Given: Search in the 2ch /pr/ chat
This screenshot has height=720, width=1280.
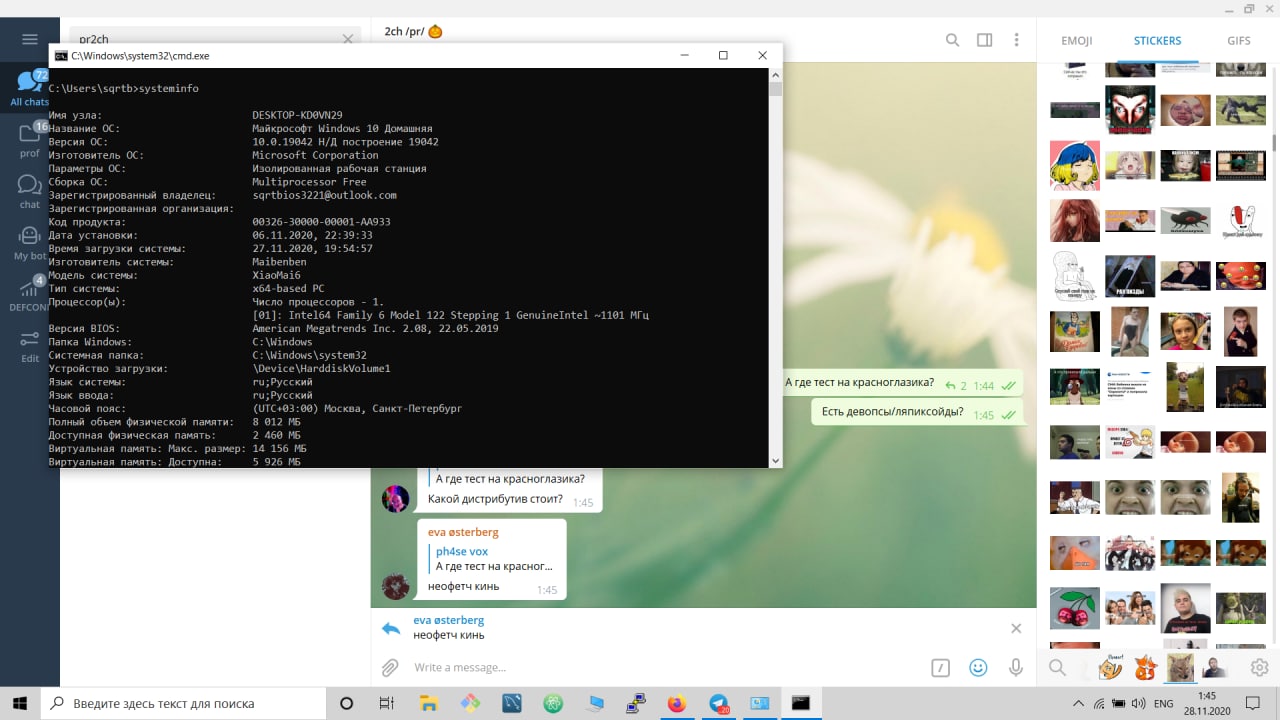Looking at the screenshot, I should (x=953, y=40).
